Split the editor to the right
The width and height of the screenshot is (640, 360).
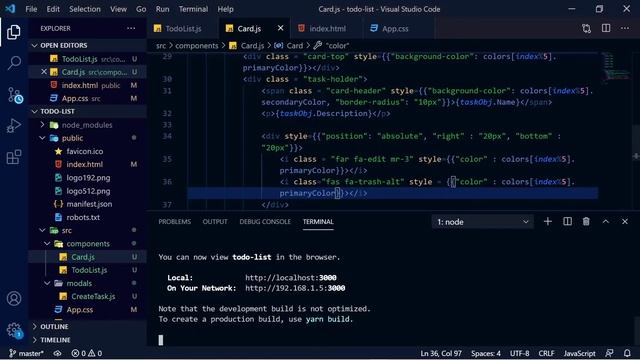[x=606, y=28]
